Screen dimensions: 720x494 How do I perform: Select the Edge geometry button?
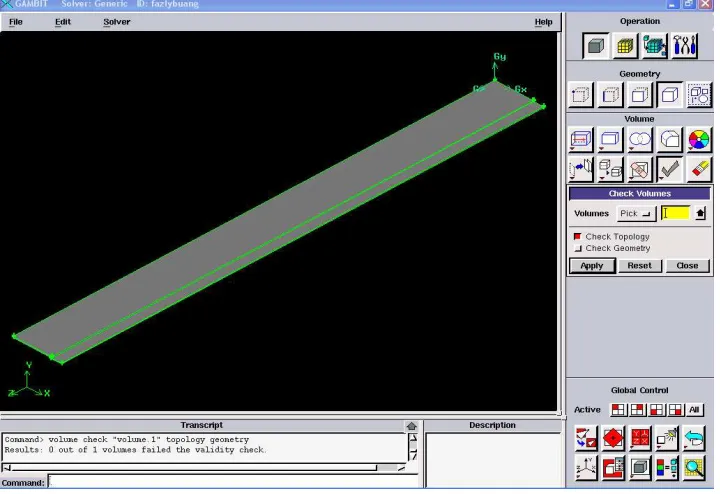[x=610, y=95]
